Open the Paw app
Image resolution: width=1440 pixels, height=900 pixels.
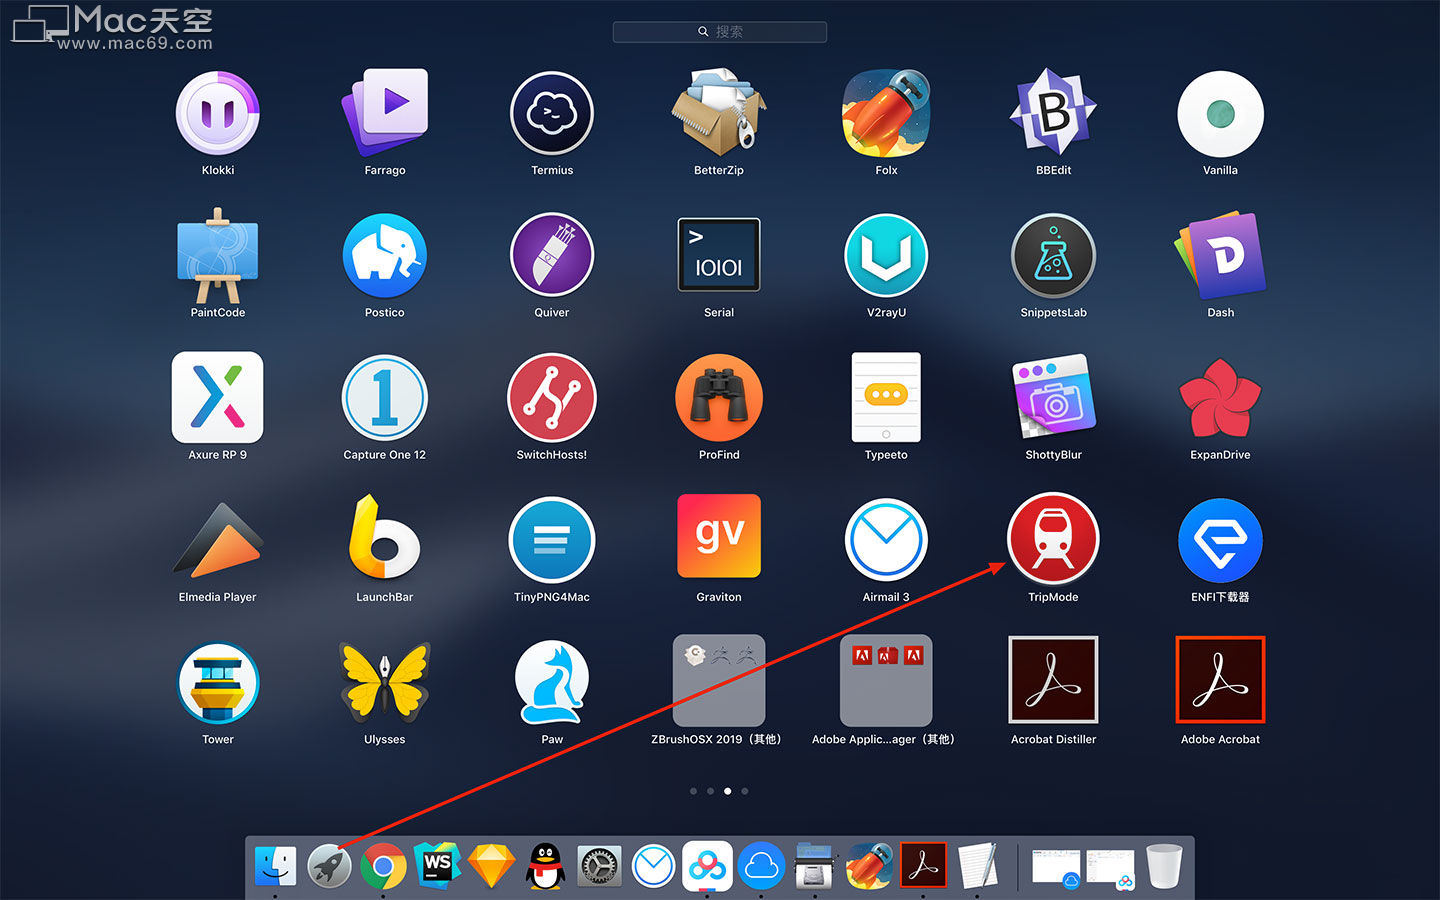pyautogui.click(x=552, y=682)
